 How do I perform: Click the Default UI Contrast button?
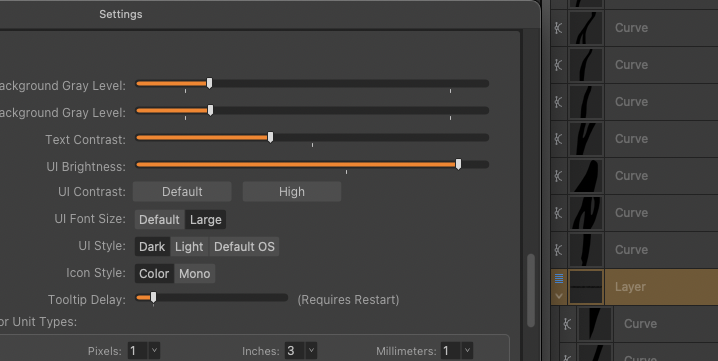pos(182,191)
